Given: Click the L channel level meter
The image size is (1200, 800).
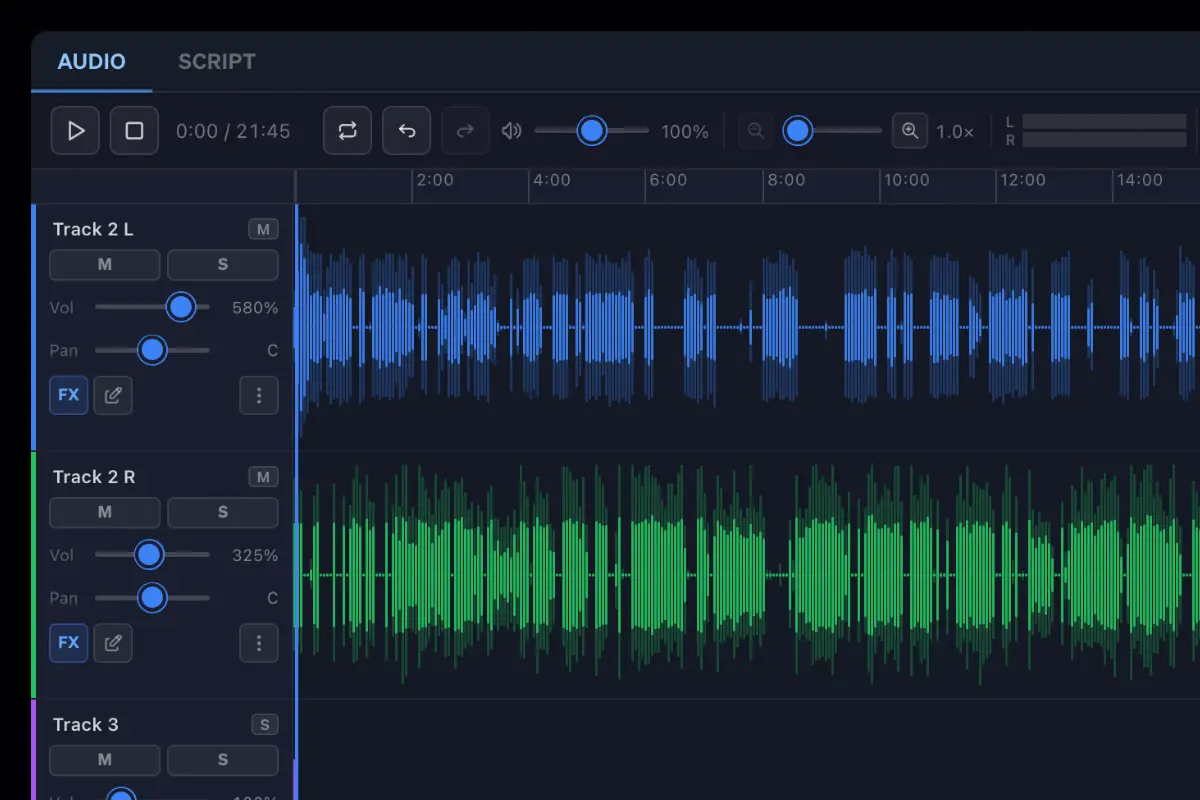Looking at the screenshot, I should point(1104,122).
